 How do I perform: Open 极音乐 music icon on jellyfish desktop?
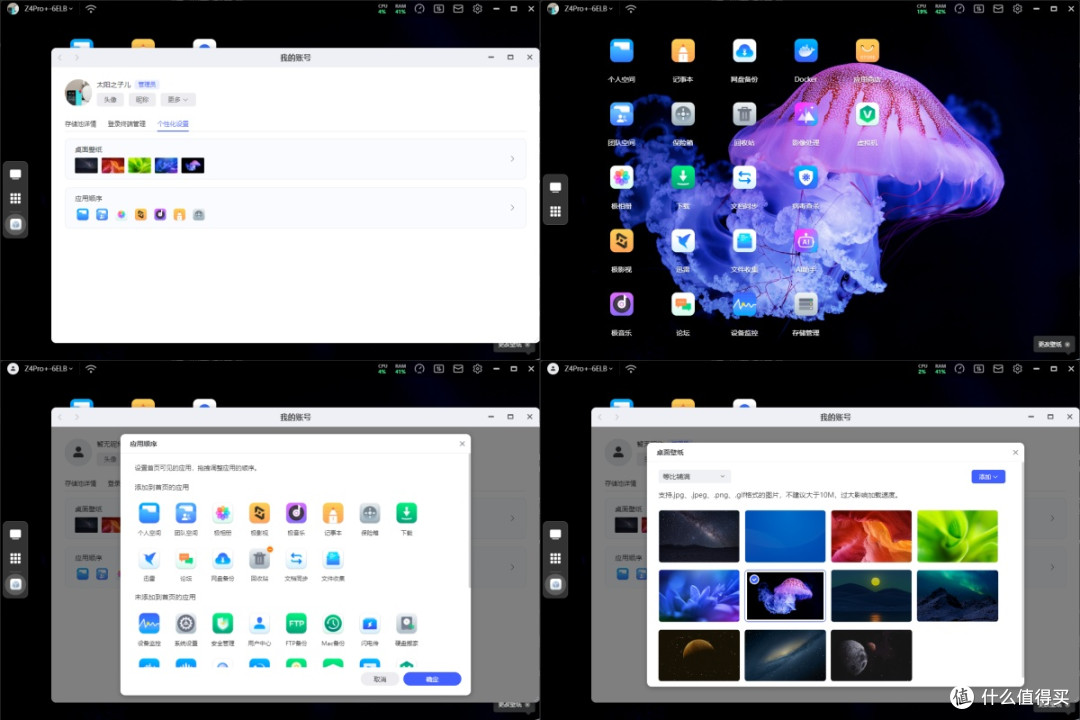(x=621, y=305)
